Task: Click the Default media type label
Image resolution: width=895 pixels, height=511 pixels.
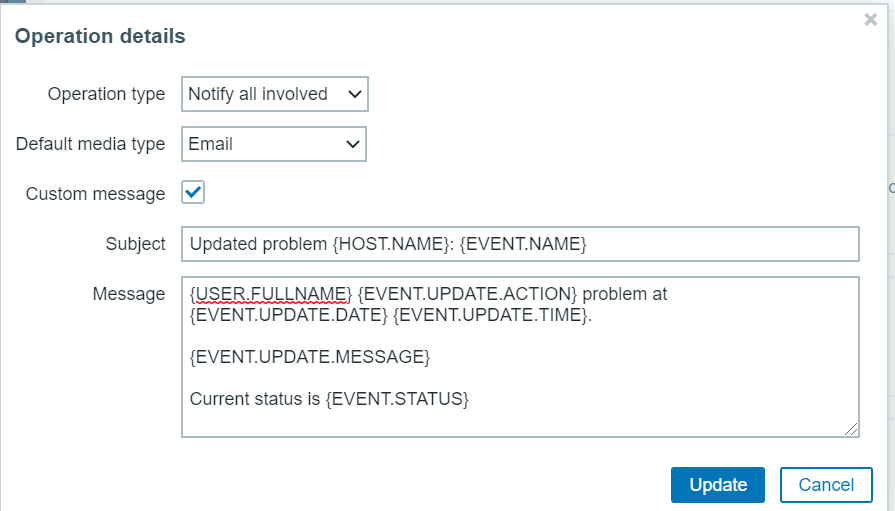Action: [90, 144]
